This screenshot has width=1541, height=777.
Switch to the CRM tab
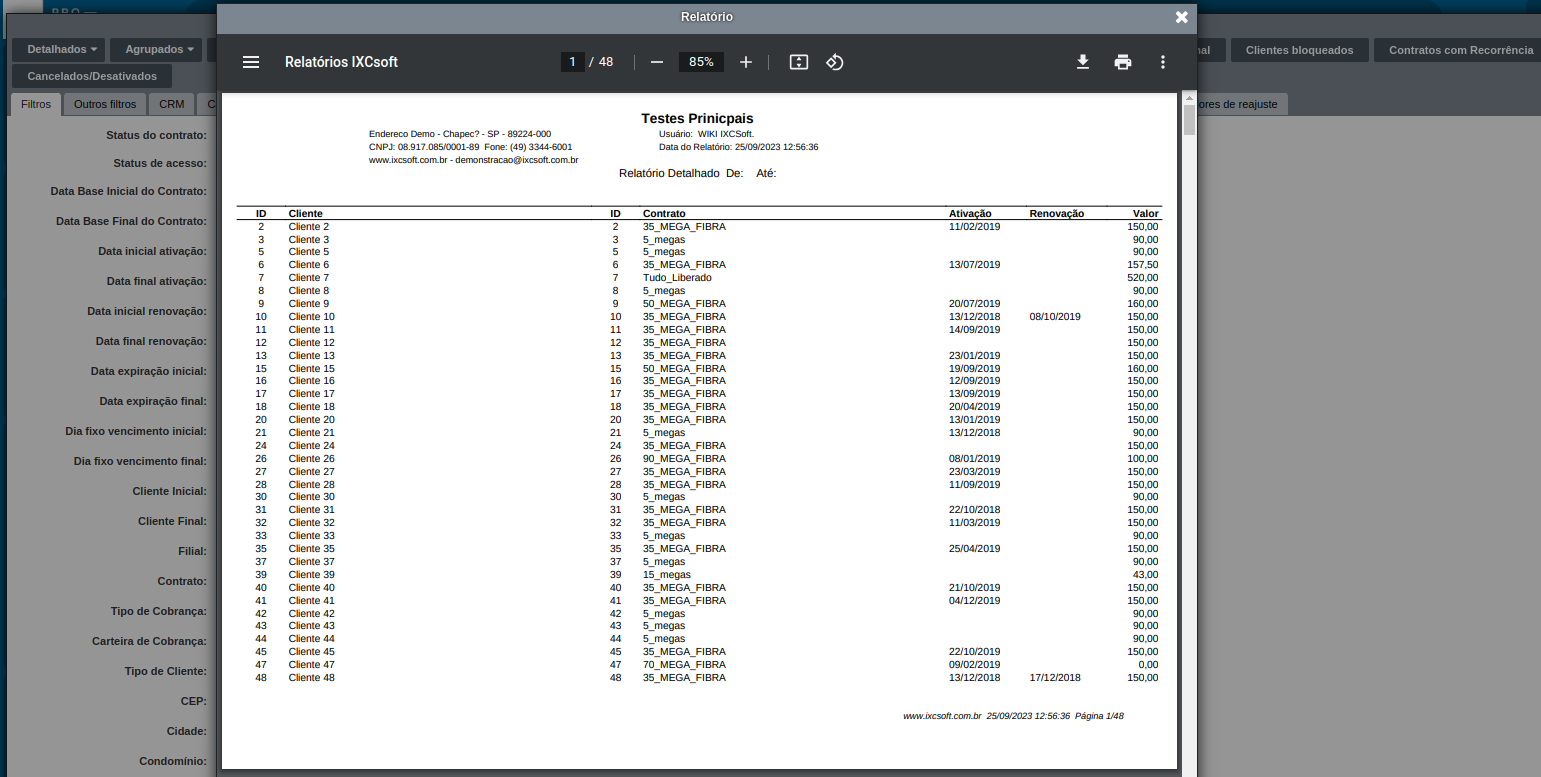click(x=172, y=104)
